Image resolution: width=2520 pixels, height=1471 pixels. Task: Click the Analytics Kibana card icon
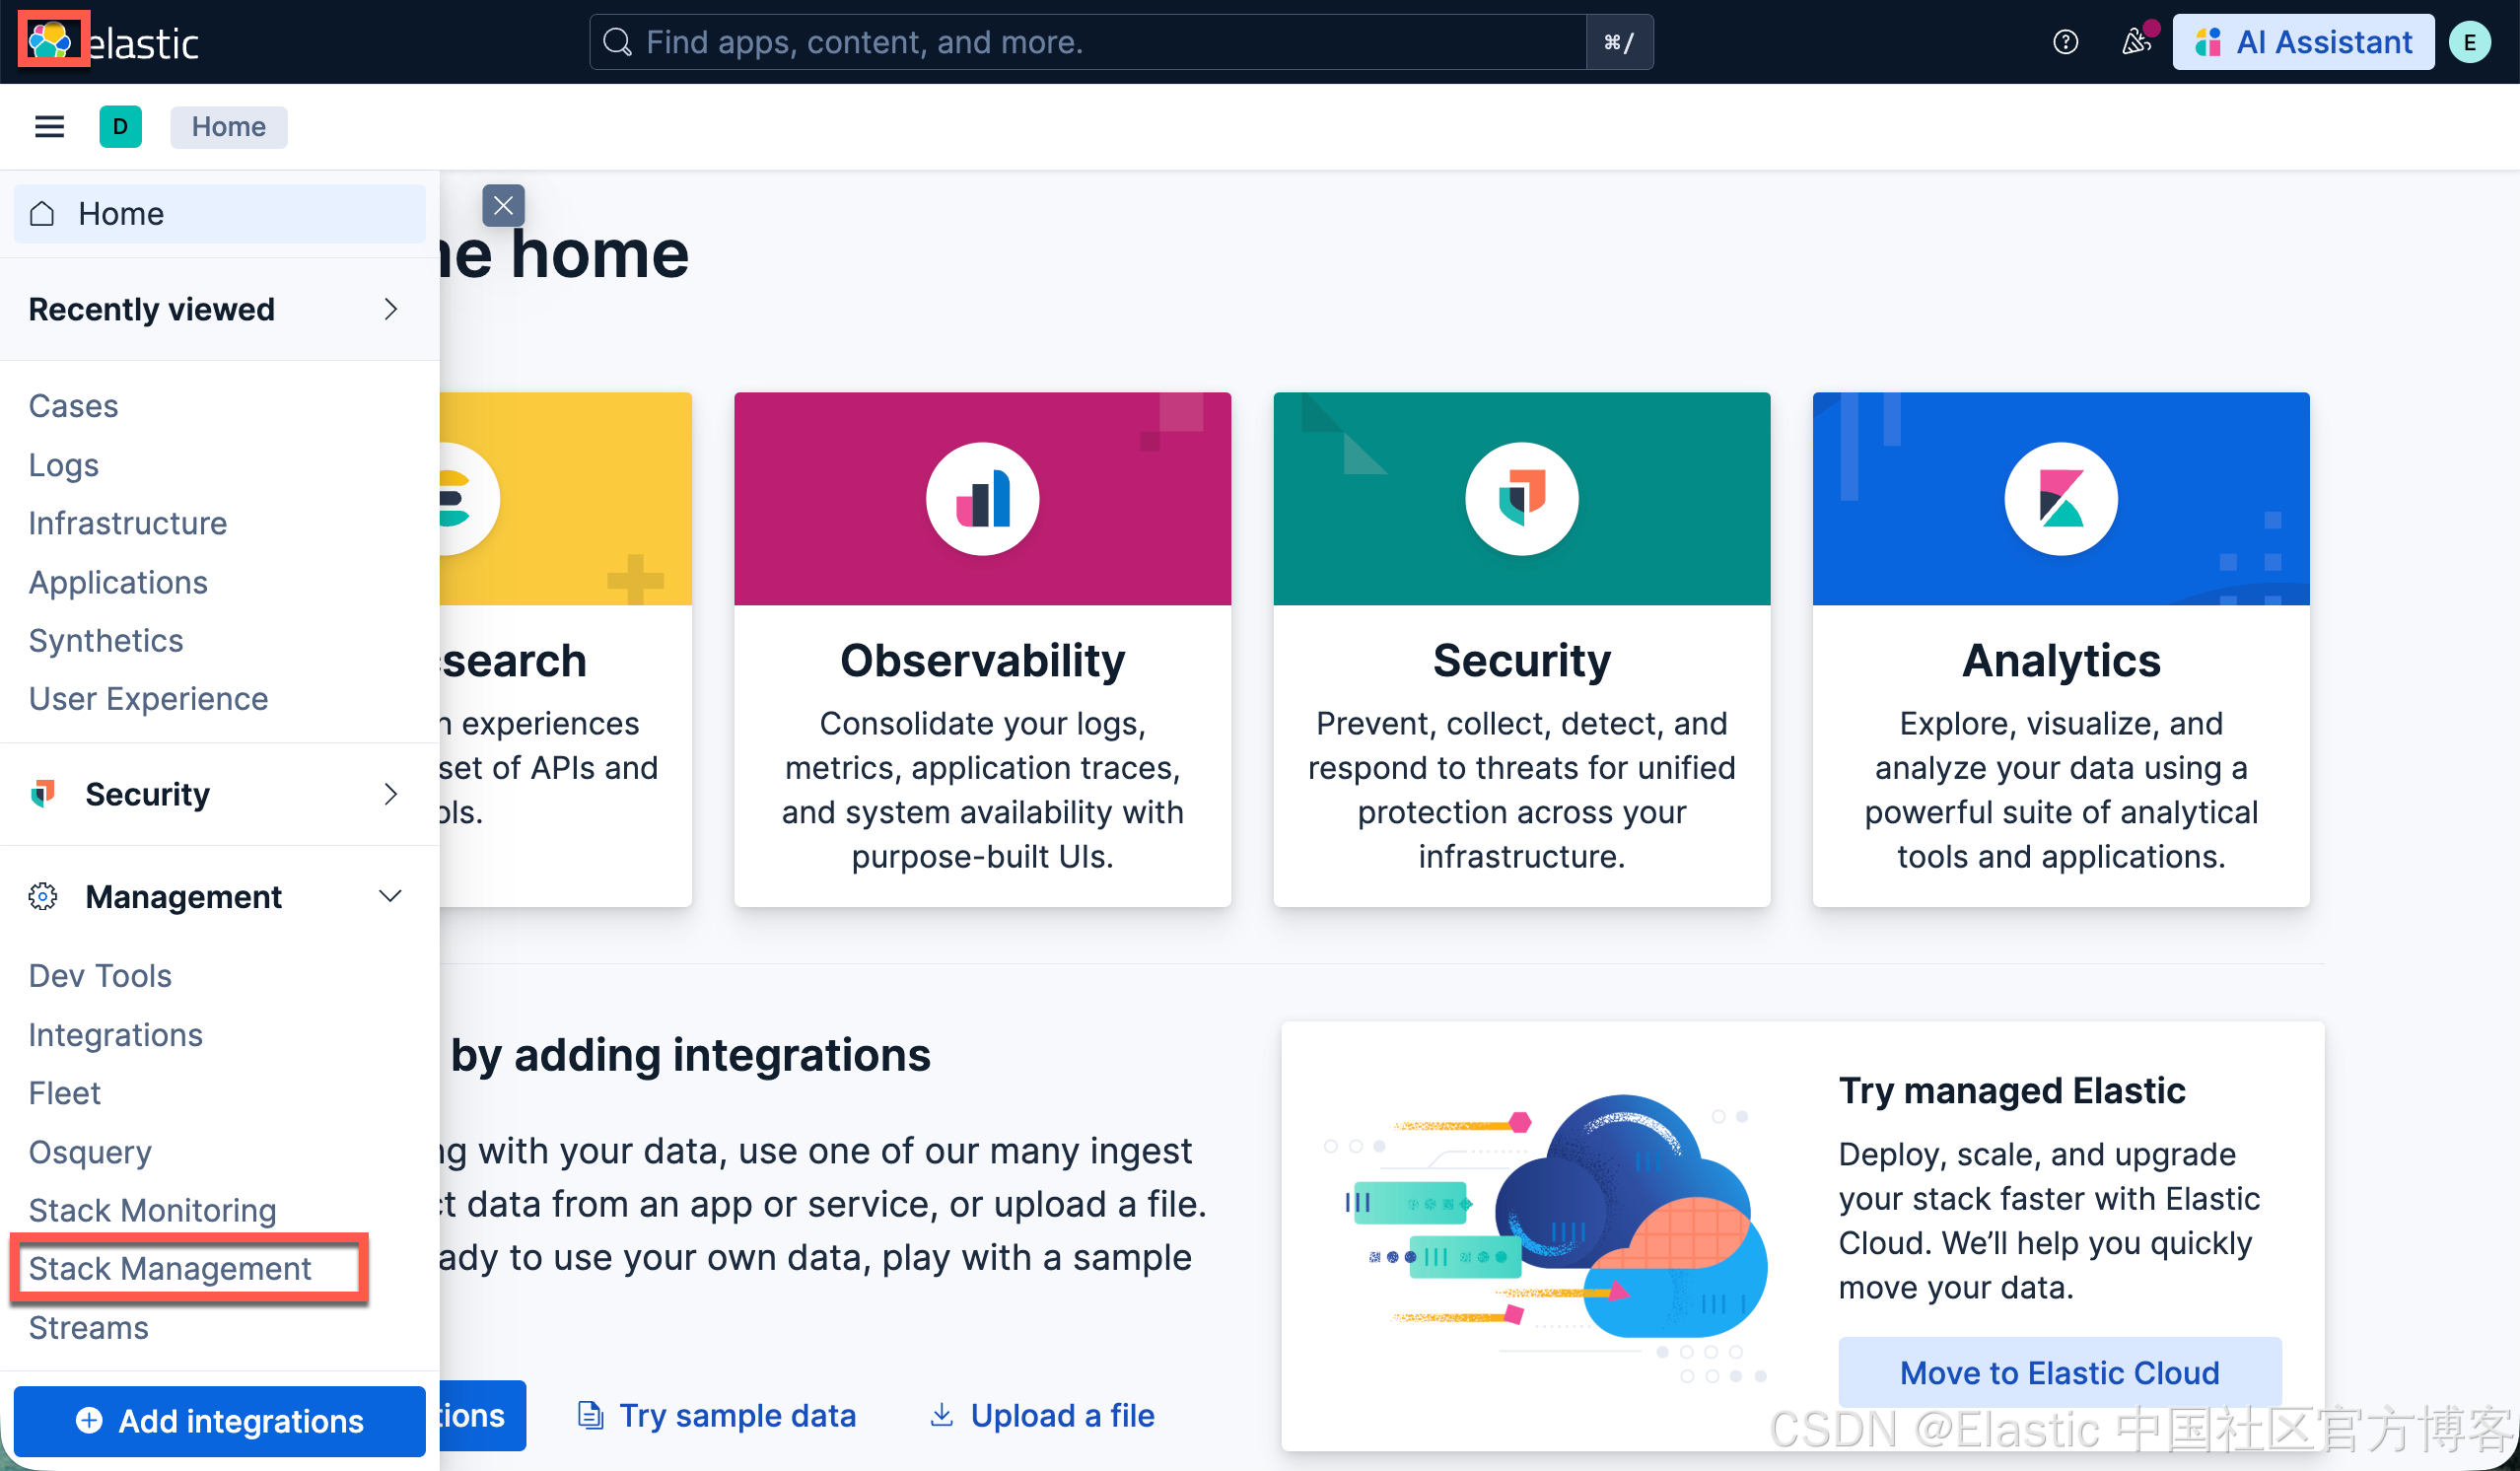pyautogui.click(x=2059, y=498)
